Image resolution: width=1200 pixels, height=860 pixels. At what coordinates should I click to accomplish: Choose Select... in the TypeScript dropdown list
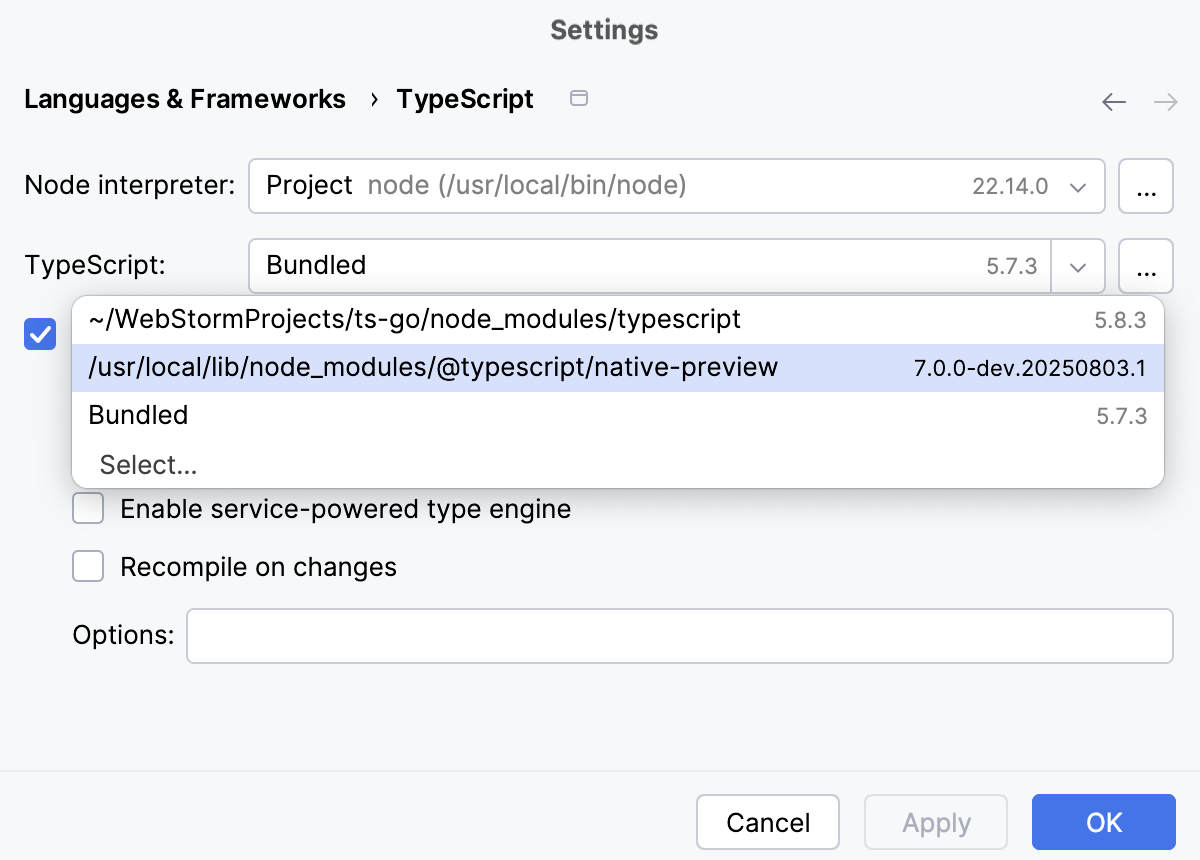pos(148,464)
